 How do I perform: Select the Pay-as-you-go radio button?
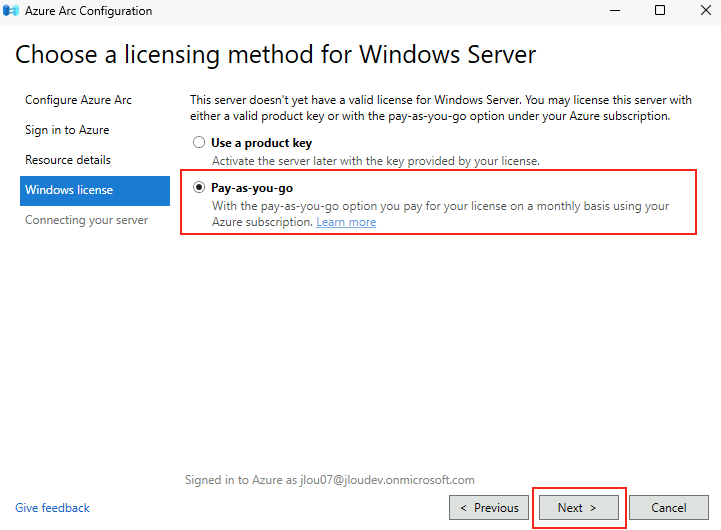coord(199,188)
